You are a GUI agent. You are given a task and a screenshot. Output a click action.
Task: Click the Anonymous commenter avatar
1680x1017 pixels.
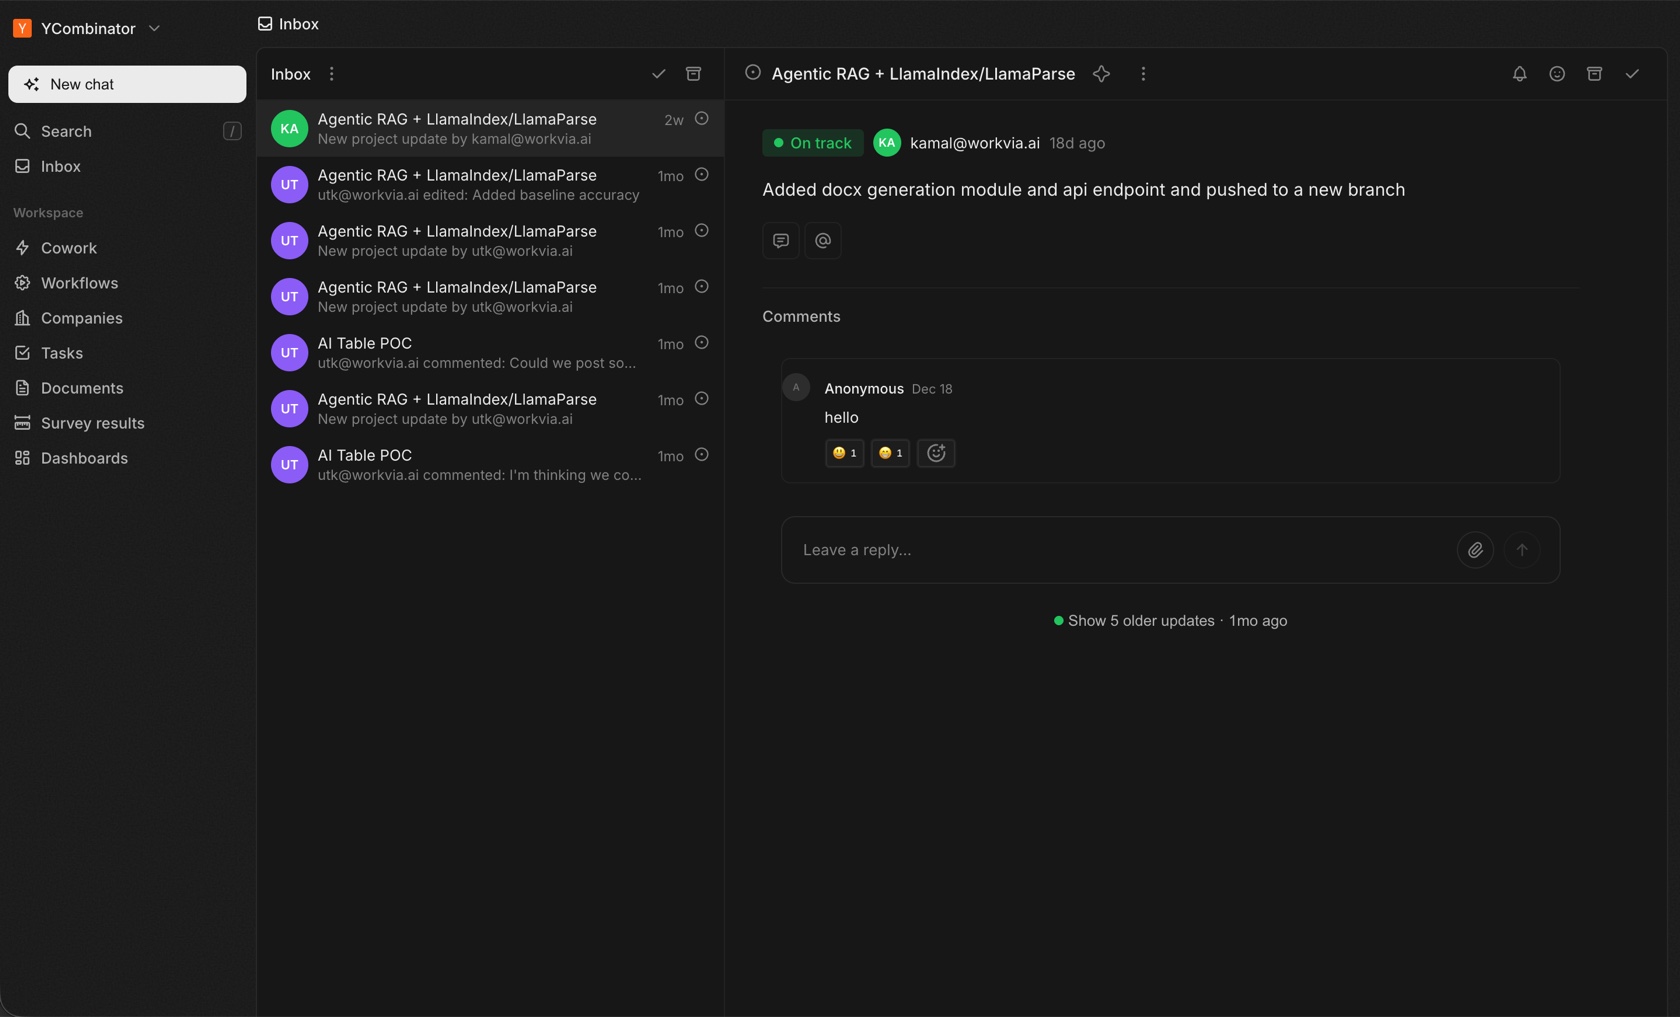pyautogui.click(x=796, y=387)
